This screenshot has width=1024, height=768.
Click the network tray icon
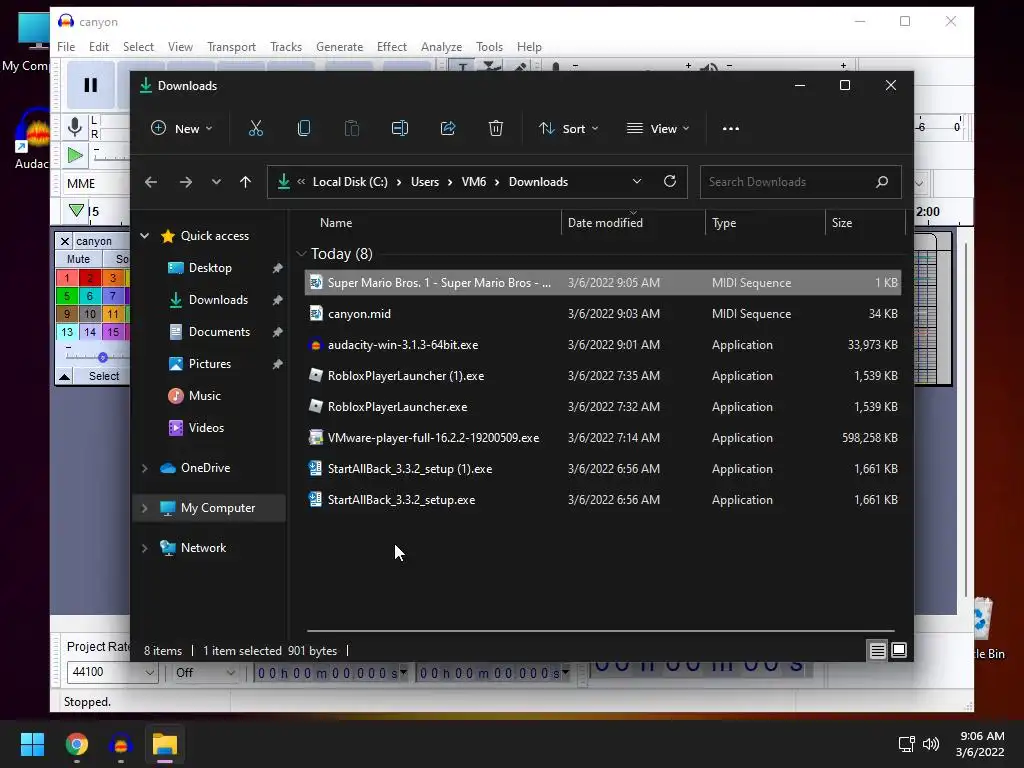coord(906,744)
